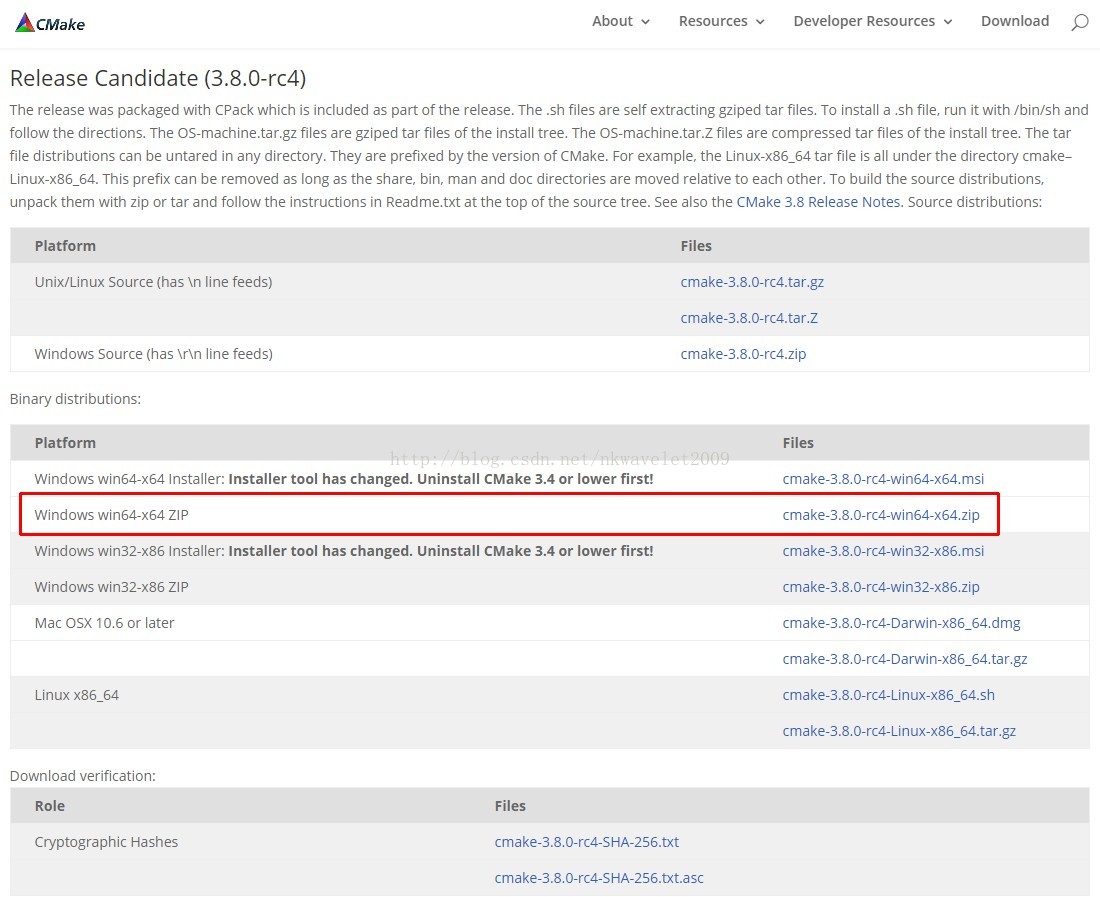Click the CMake logo
This screenshot has height=897, width=1100.
[50, 23]
